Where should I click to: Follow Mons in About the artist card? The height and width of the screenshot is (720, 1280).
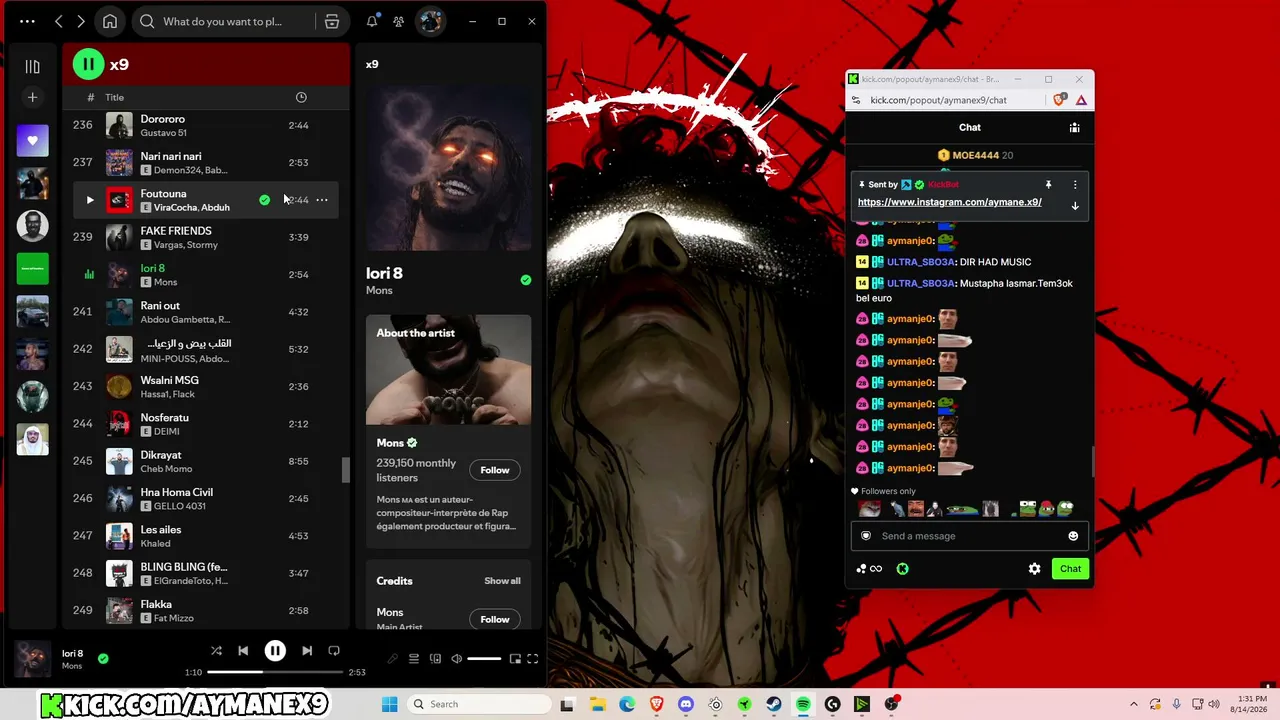[495, 470]
